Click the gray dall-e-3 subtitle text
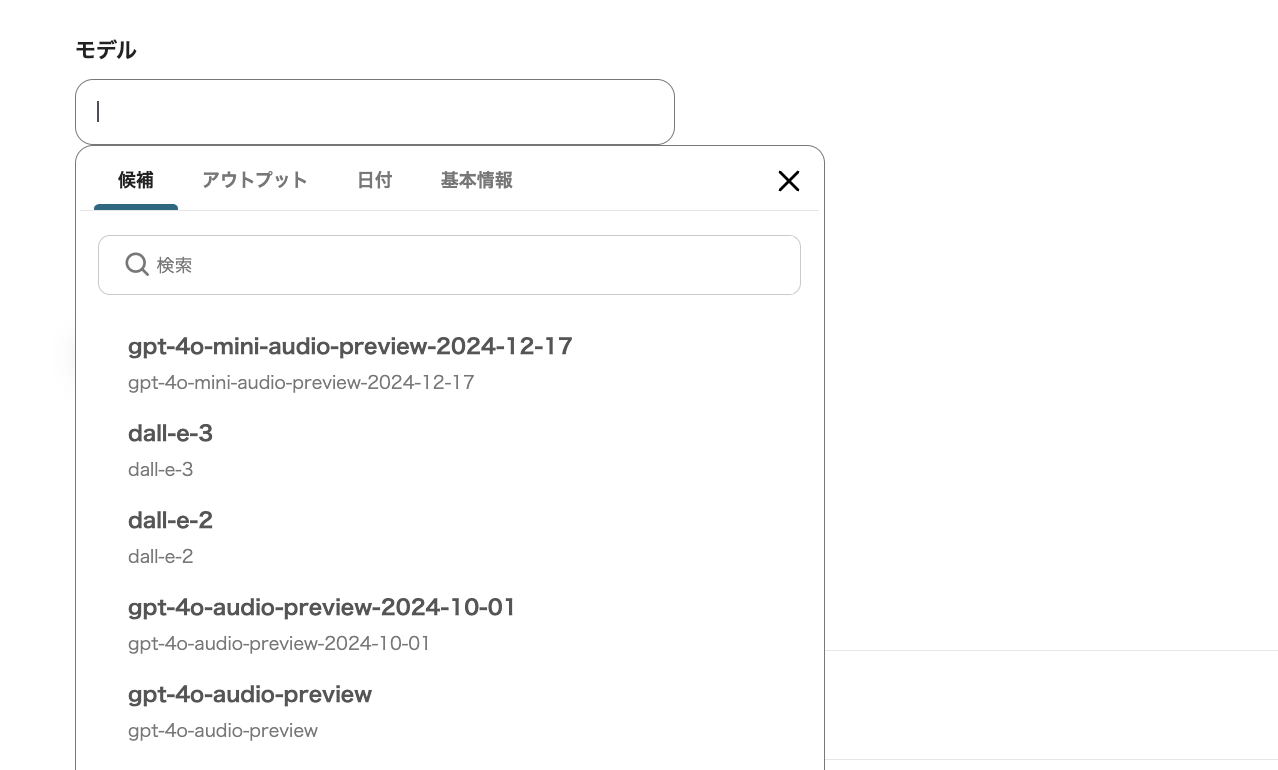This screenshot has width=1278, height=770. (x=161, y=469)
